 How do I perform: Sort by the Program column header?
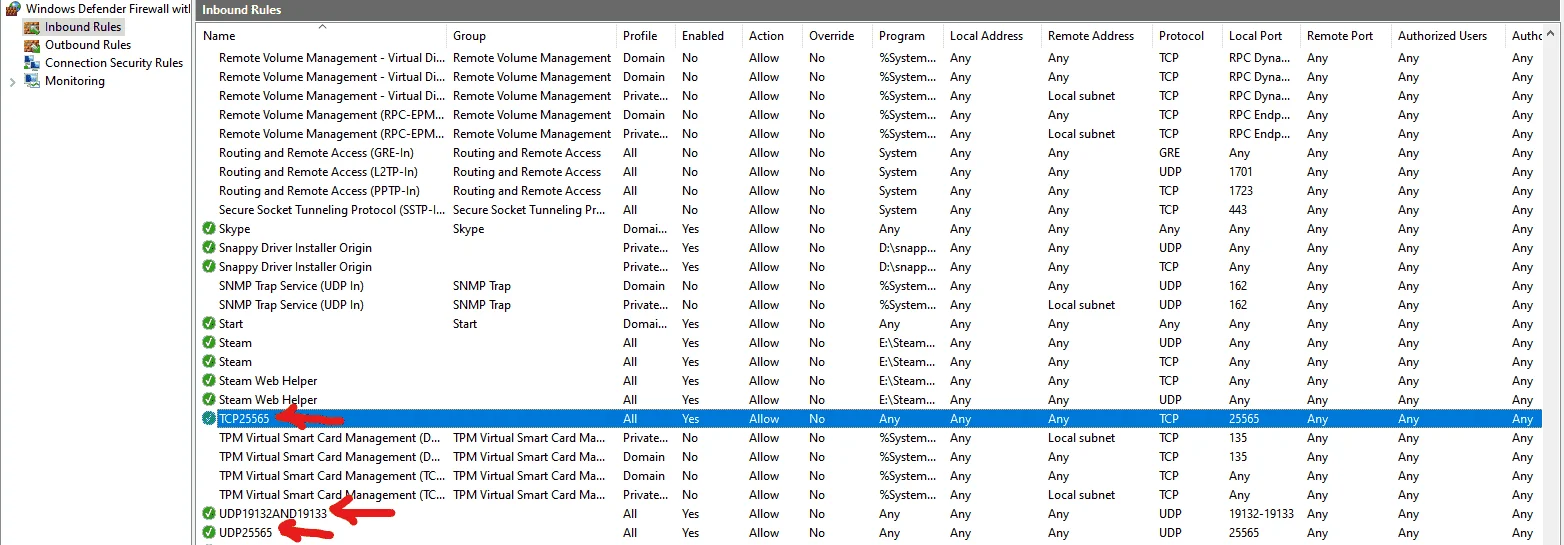(x=902, y=36)
